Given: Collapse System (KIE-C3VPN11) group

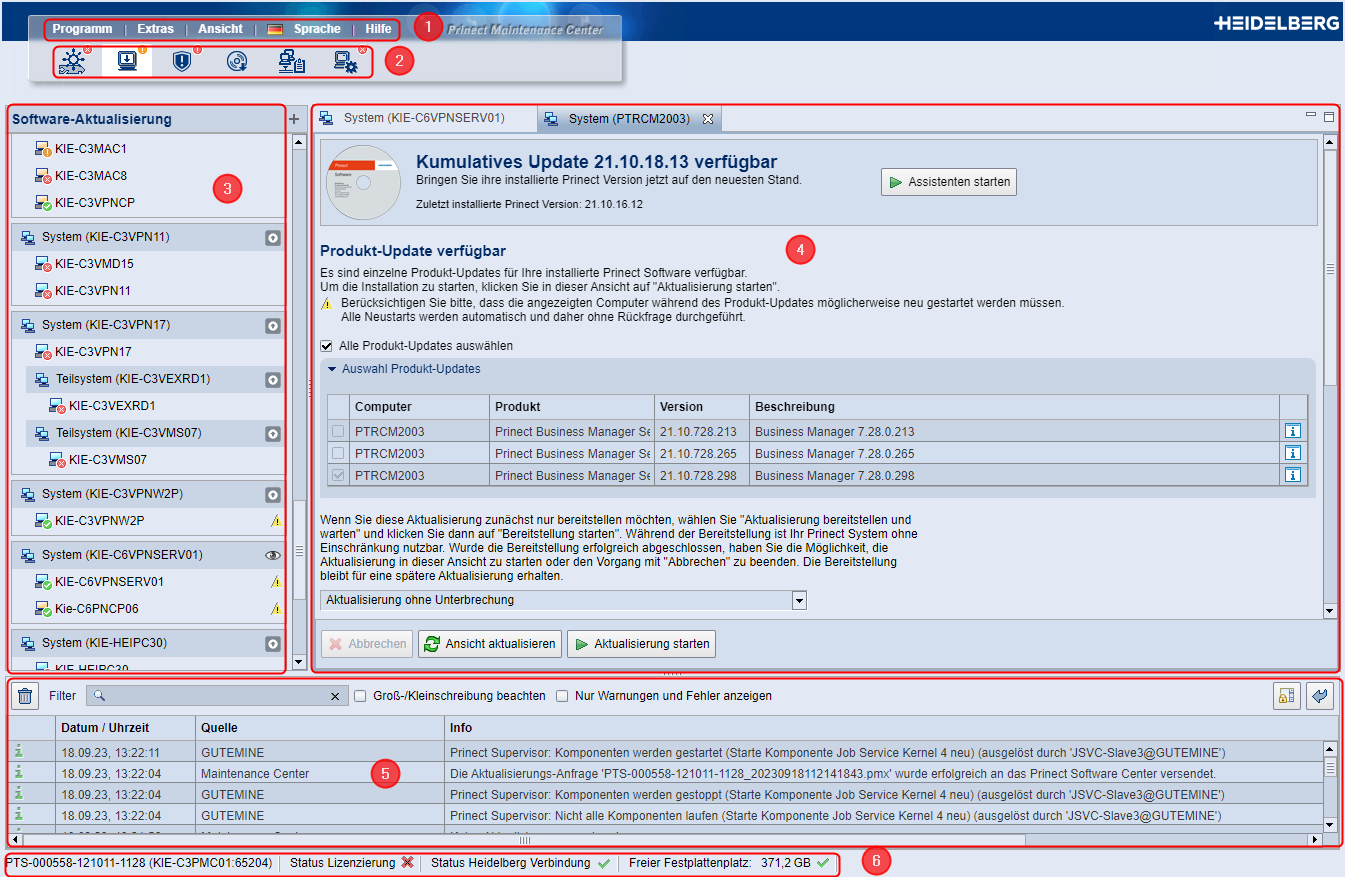Looking at the screenshot, I should [x=273, y=238].
